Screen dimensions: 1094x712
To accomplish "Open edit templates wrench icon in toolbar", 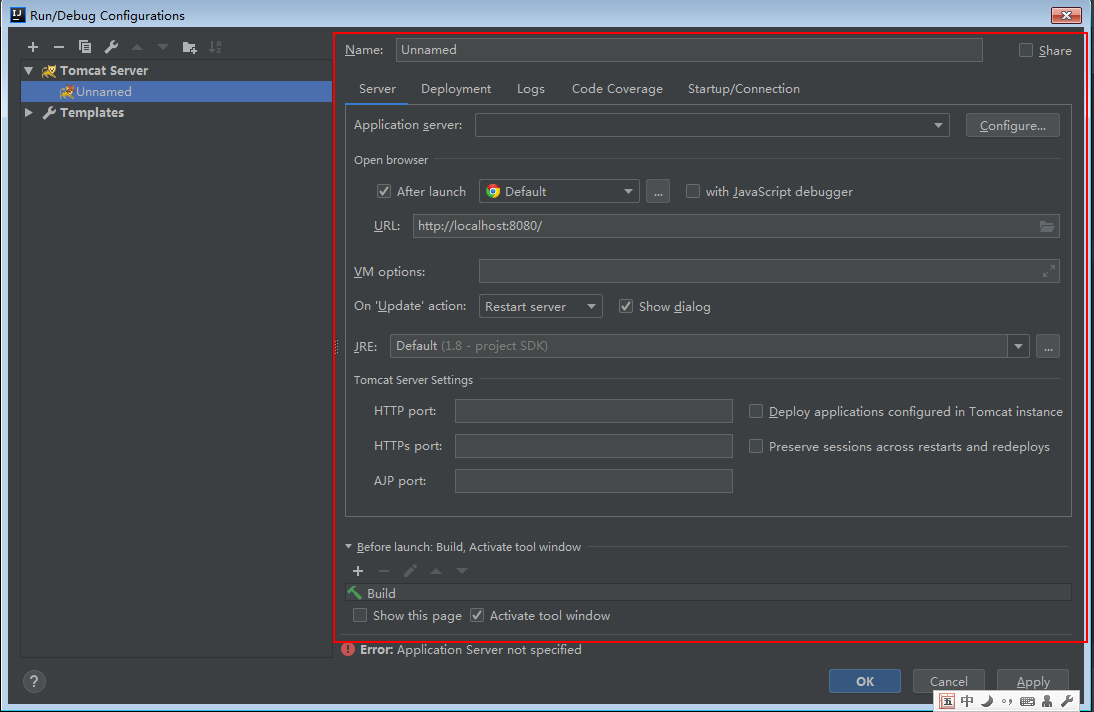I will coord(111,47).
